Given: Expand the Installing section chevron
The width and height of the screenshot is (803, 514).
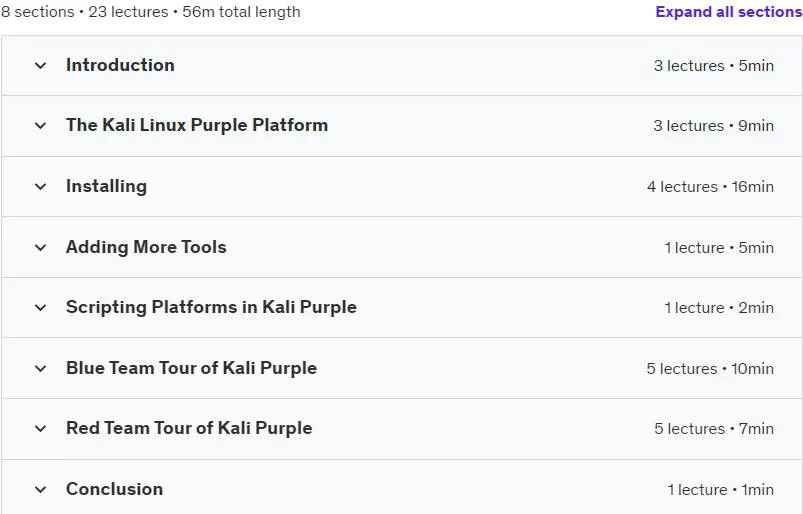Looking at the screenshot, I should click(x=40, y=186).
